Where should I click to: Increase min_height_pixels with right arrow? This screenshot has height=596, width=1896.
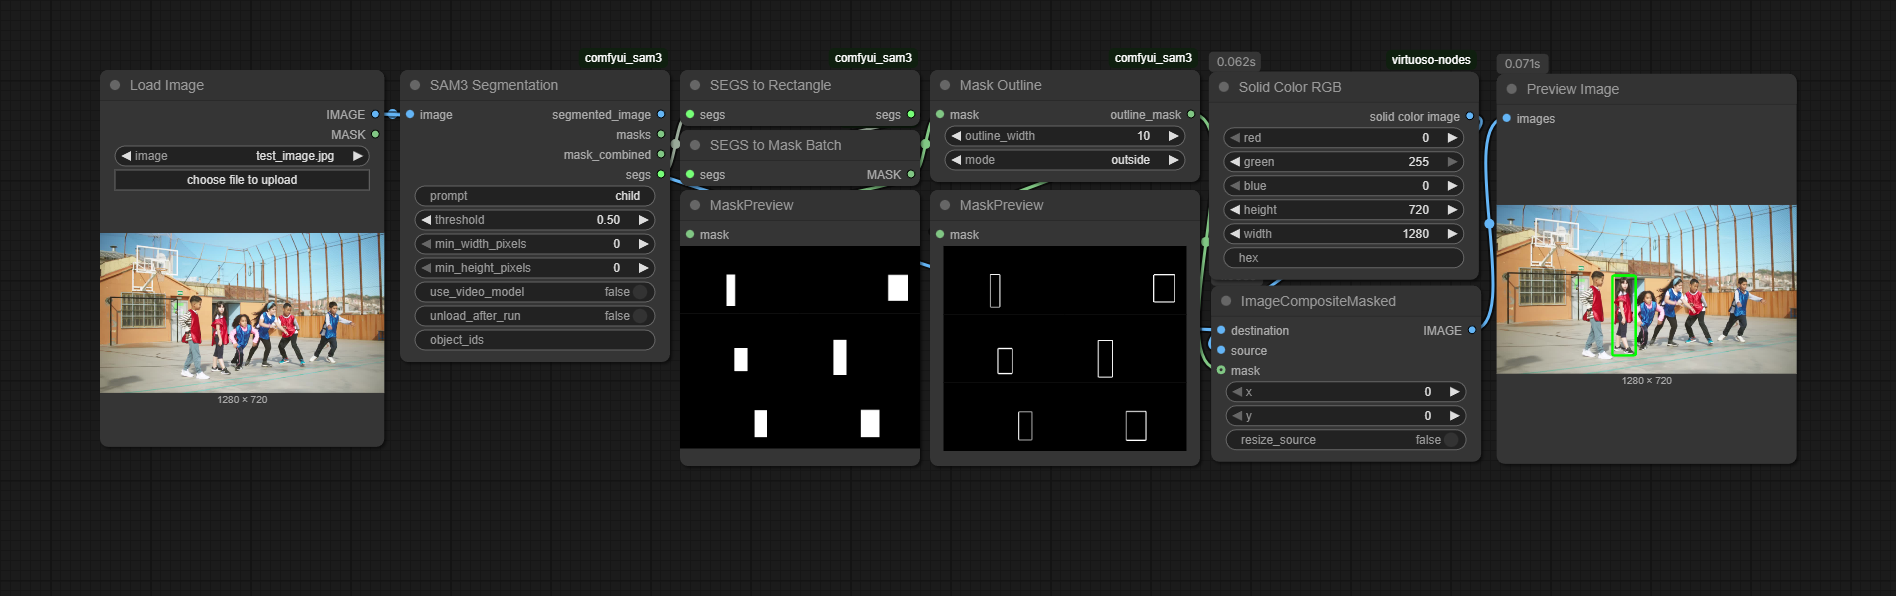tap(644, 268)
